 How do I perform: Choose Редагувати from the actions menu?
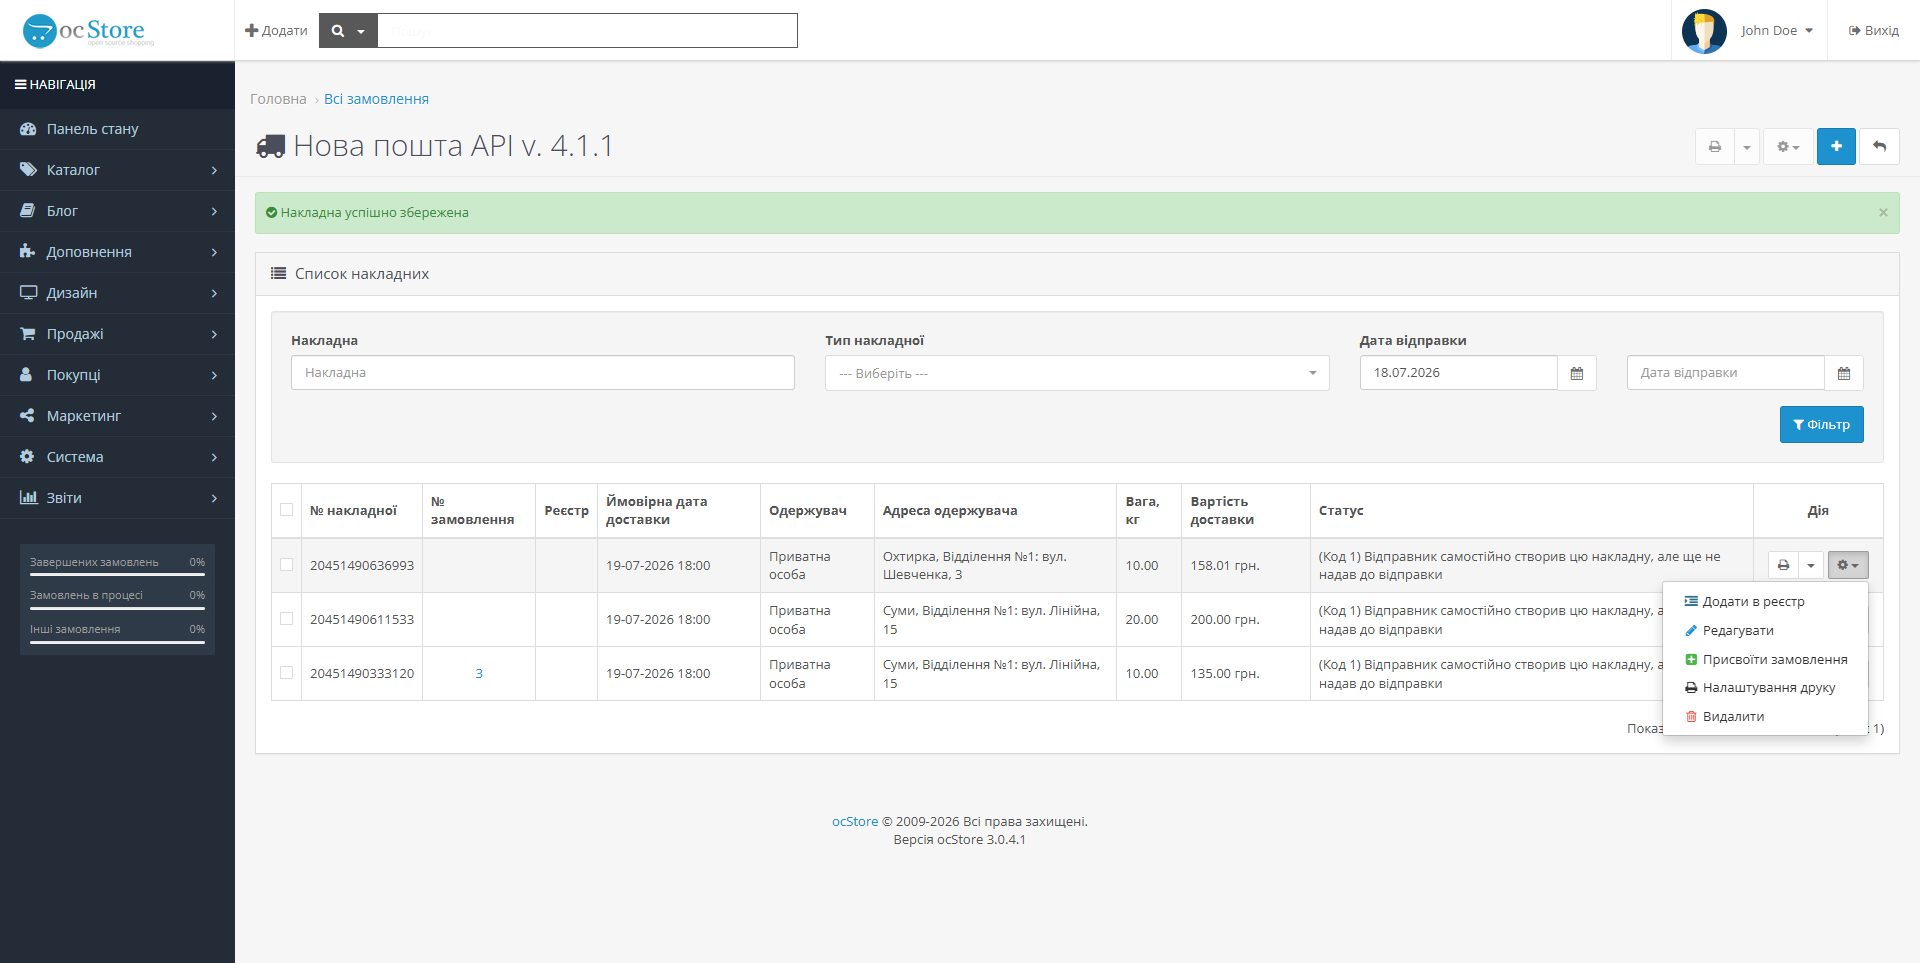[x=1765, y=631]
